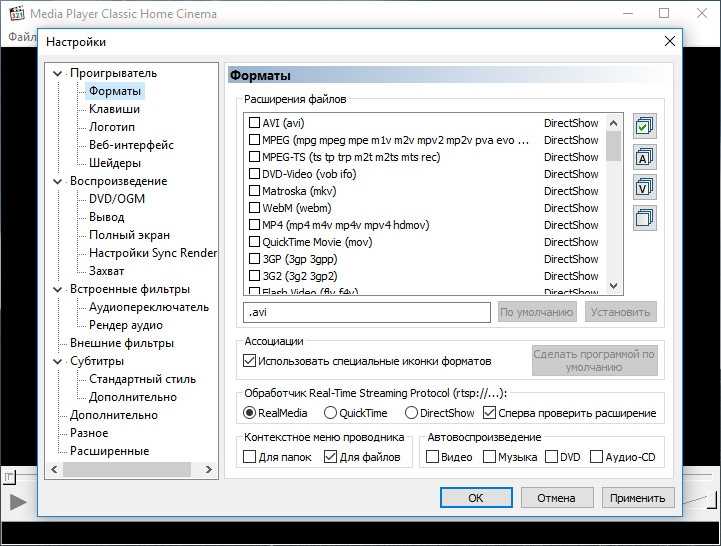Click the format list scroll-down arrow
This screenshot has height=546, width=721.
tap(613, 286)
